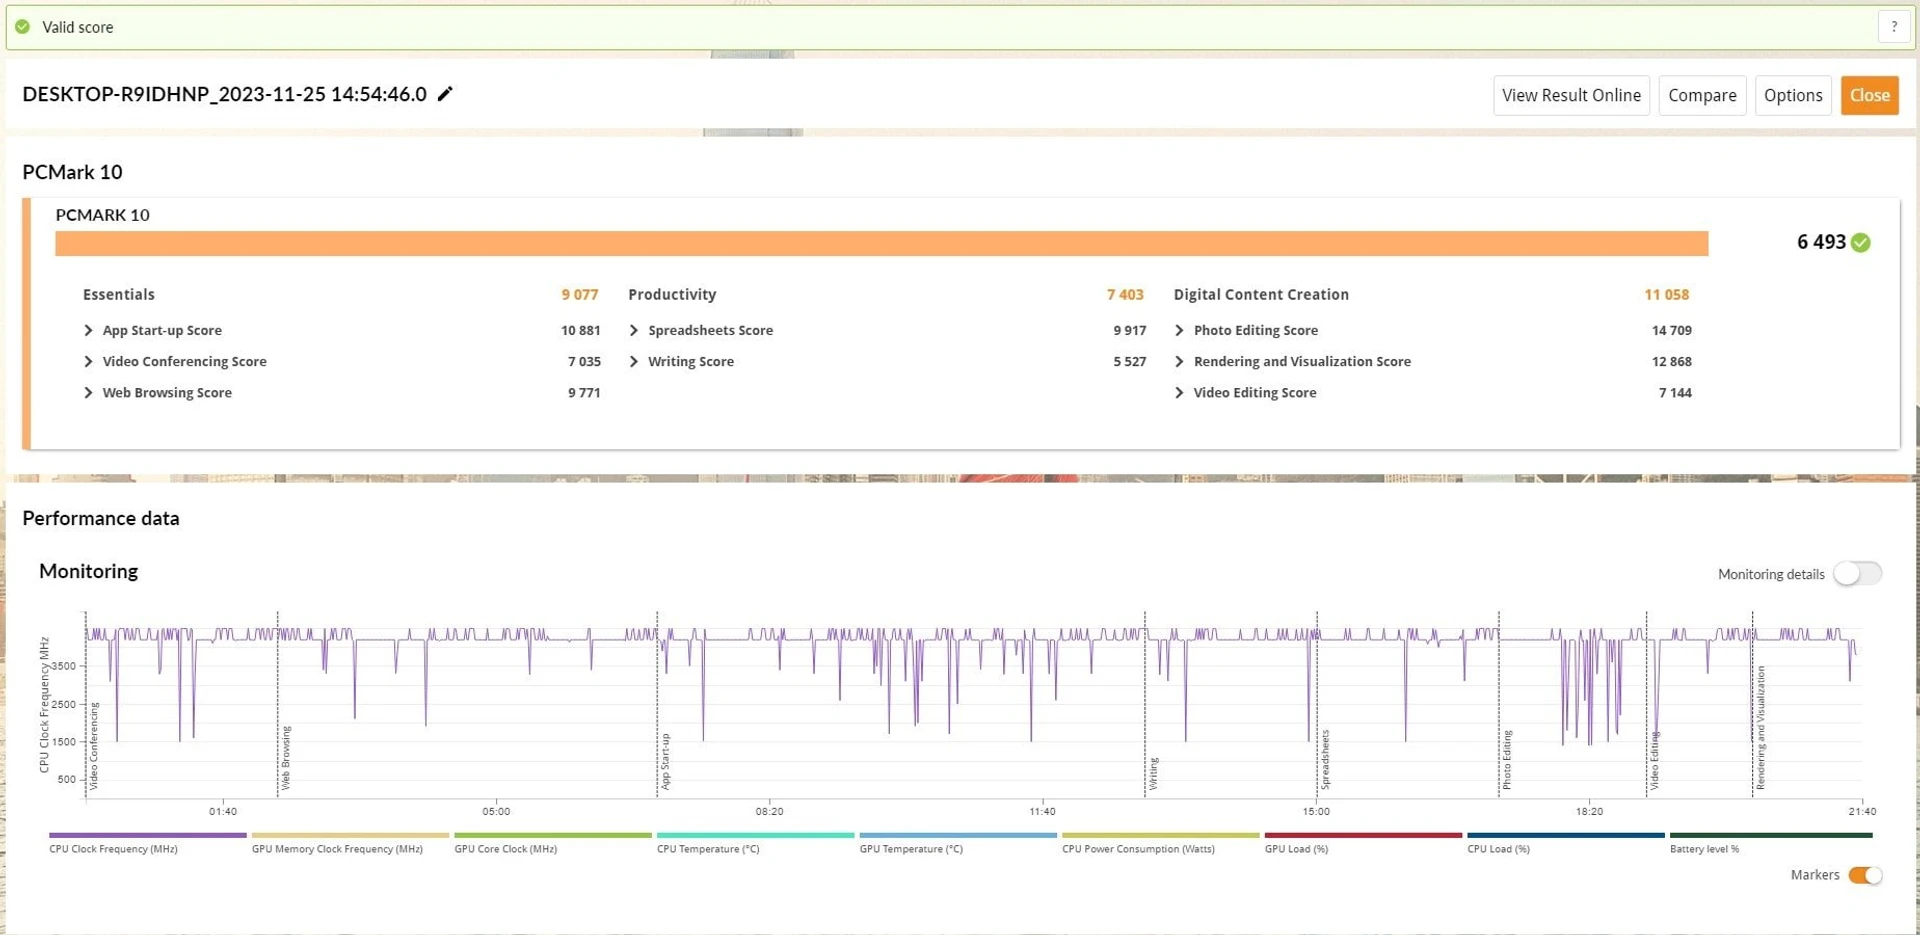This screenshot has height=935, width=1920.
Task: Select GPU Memory Clock Frequency legend swatch
Action: [350, 835]
